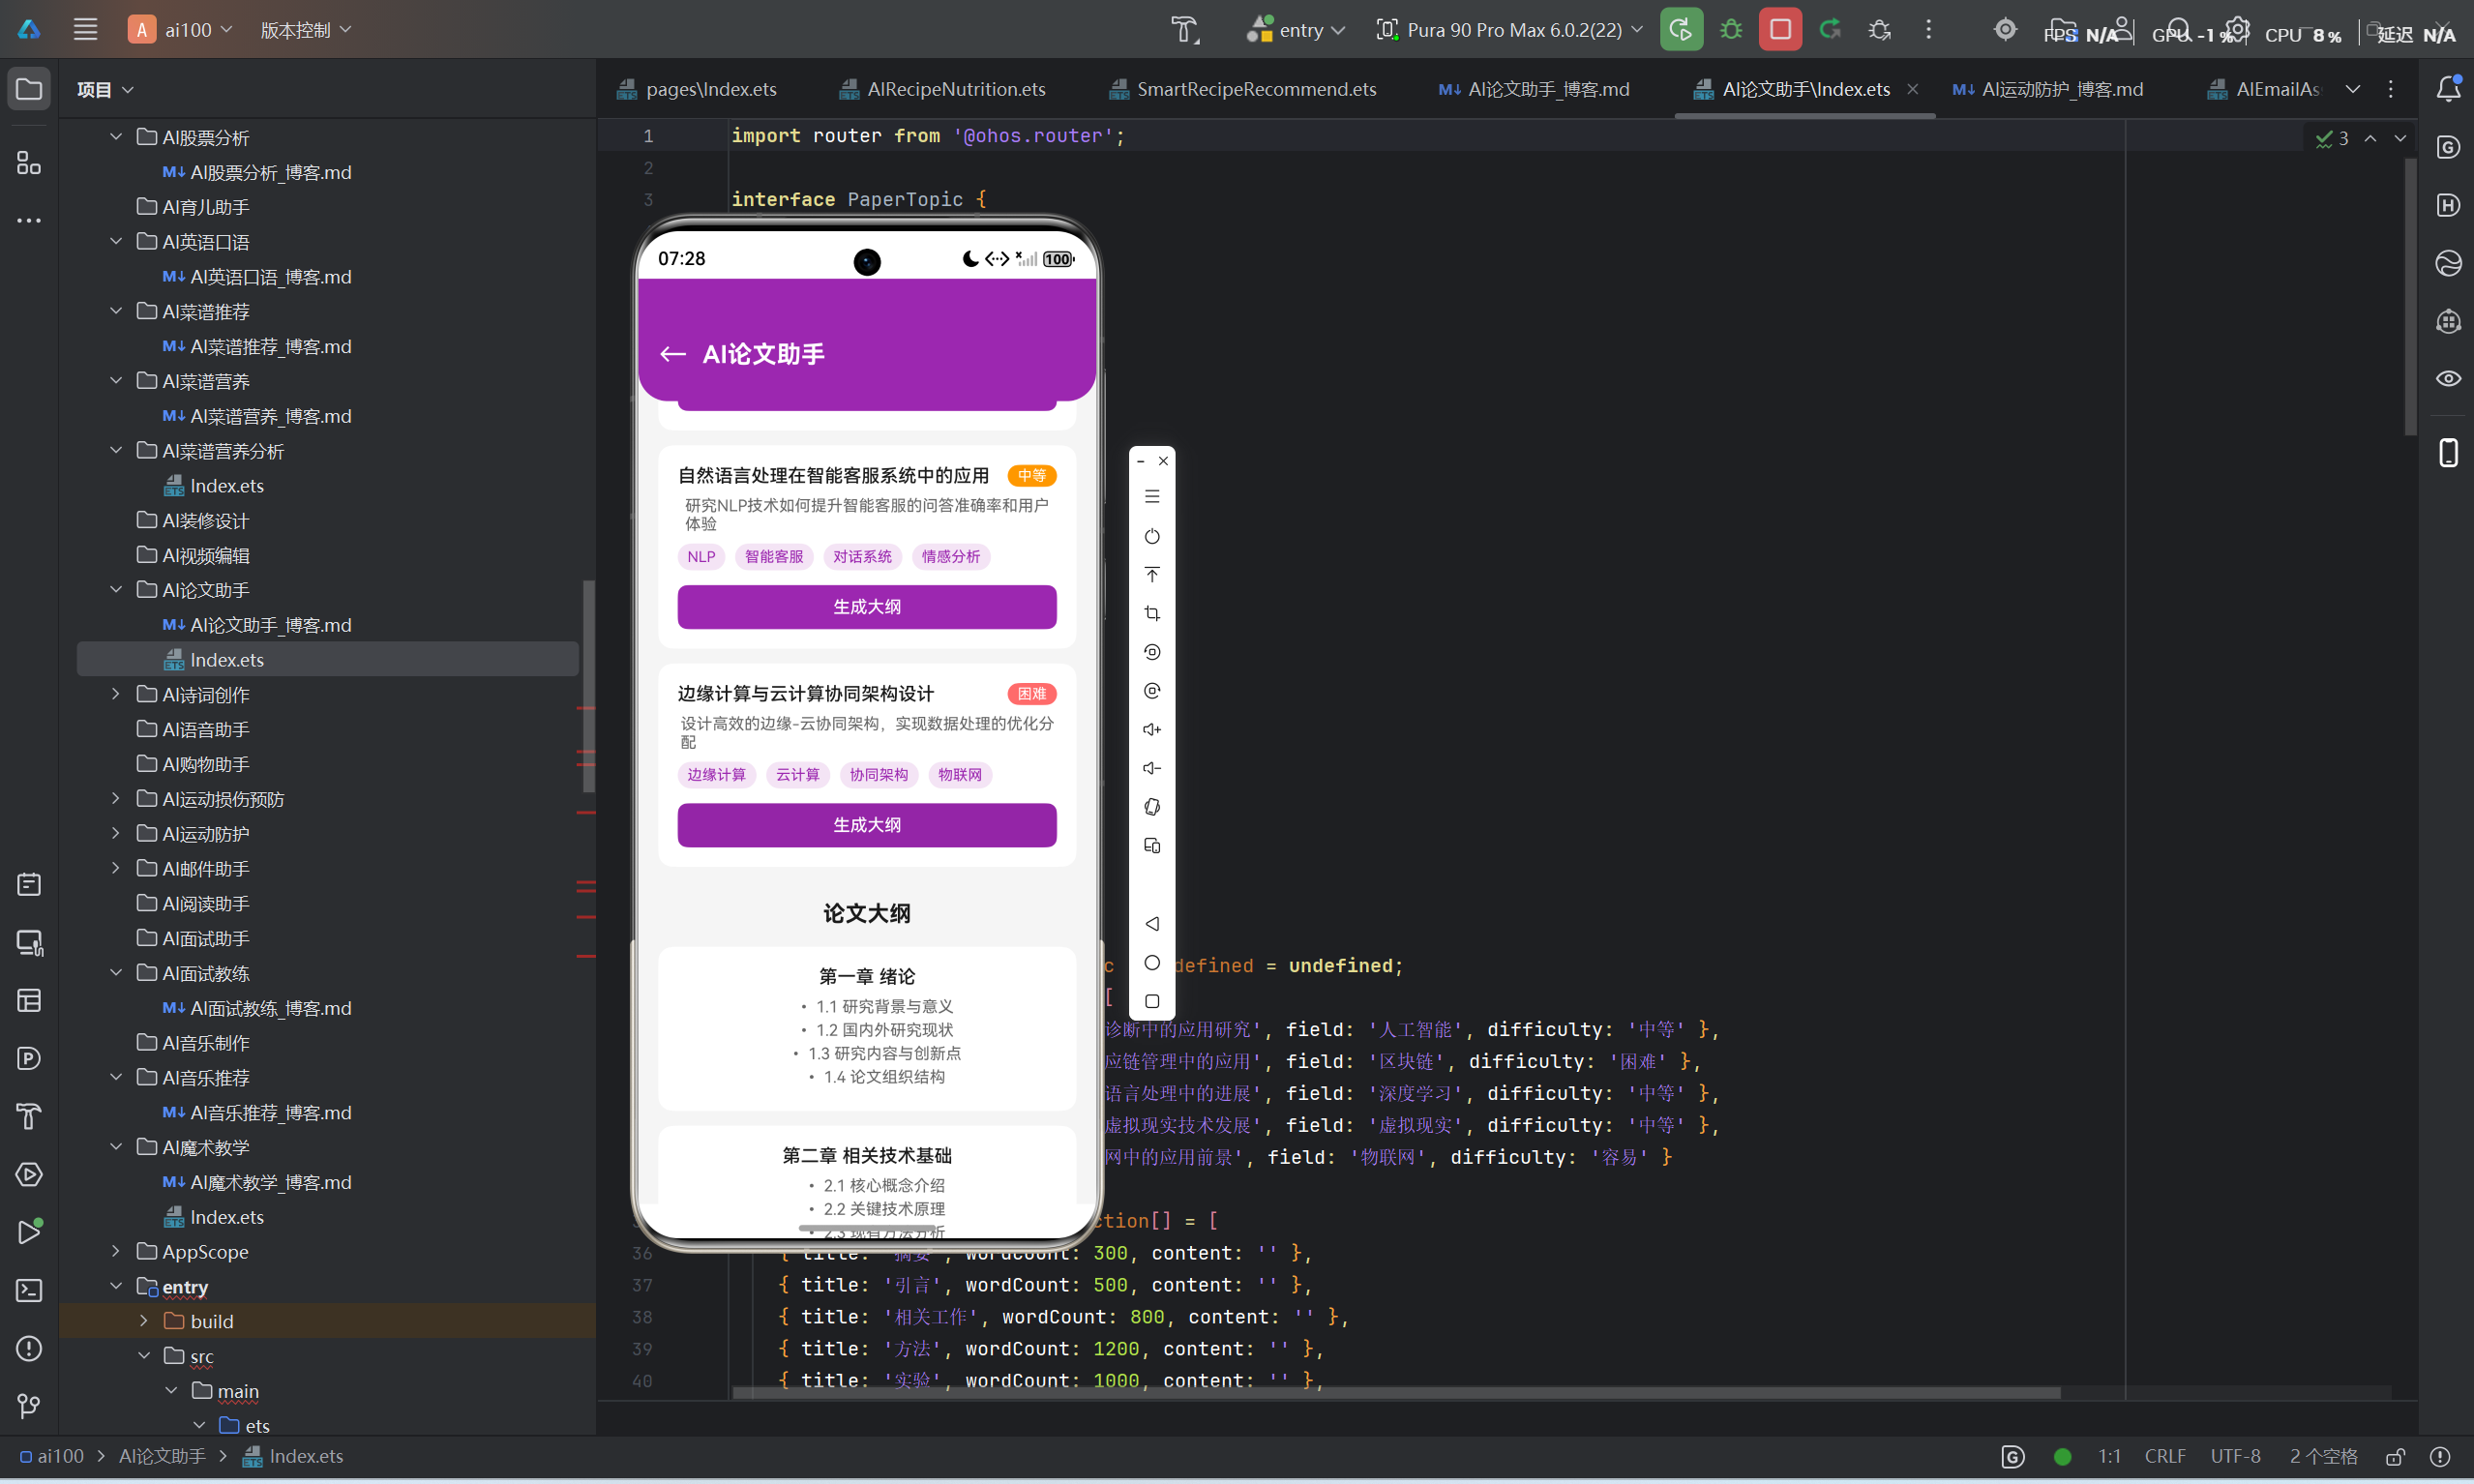This screenshot has width=2474, height=1484.
Task: Open the version control branch icon at bottom-left
Action: point(29,1407)
